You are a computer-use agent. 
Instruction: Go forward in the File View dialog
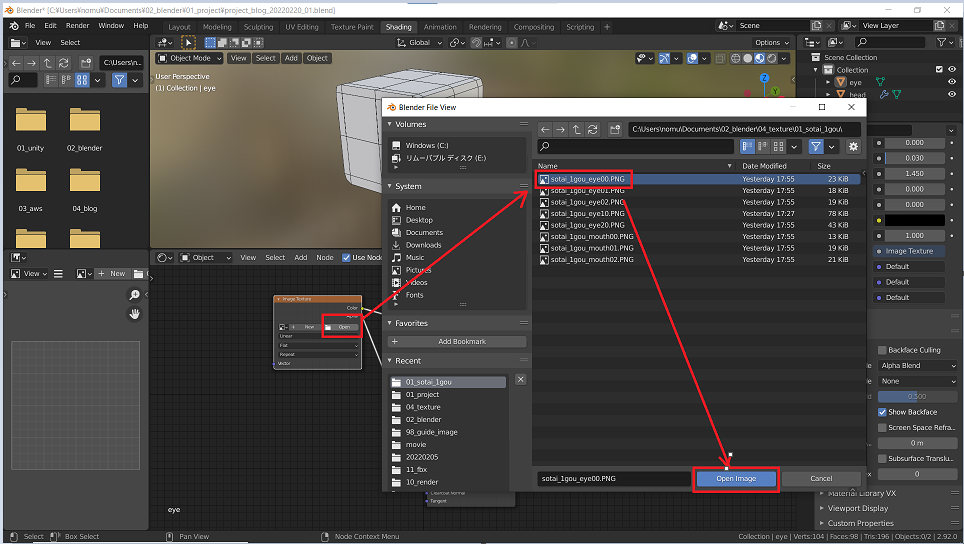560,129
